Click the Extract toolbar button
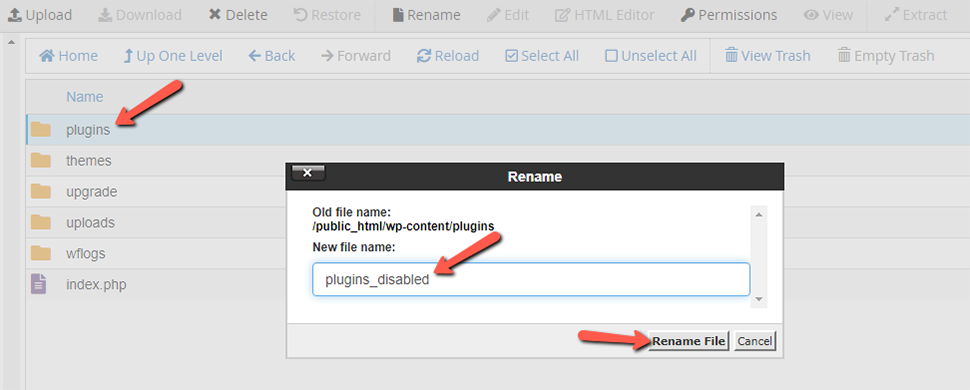The width and height of the screenshot is (970, 390). coord(916,15)
